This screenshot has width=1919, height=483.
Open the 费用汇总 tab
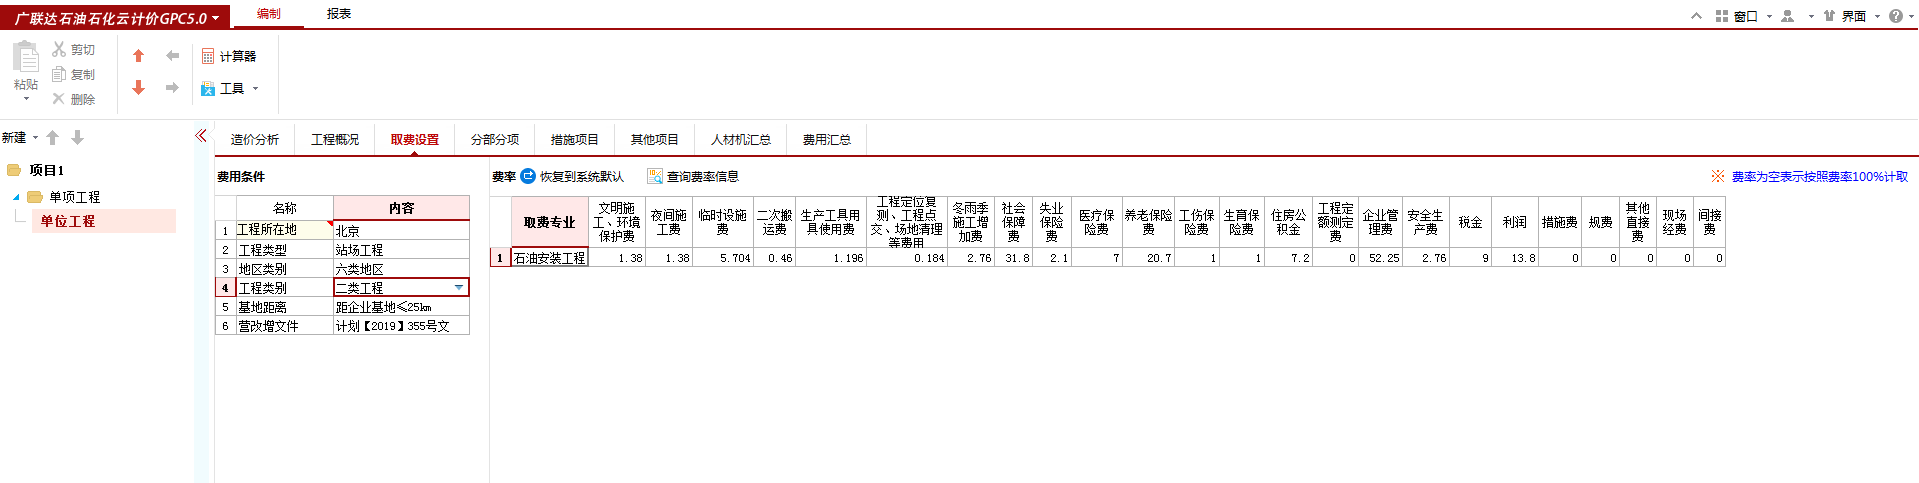(827, 140)
